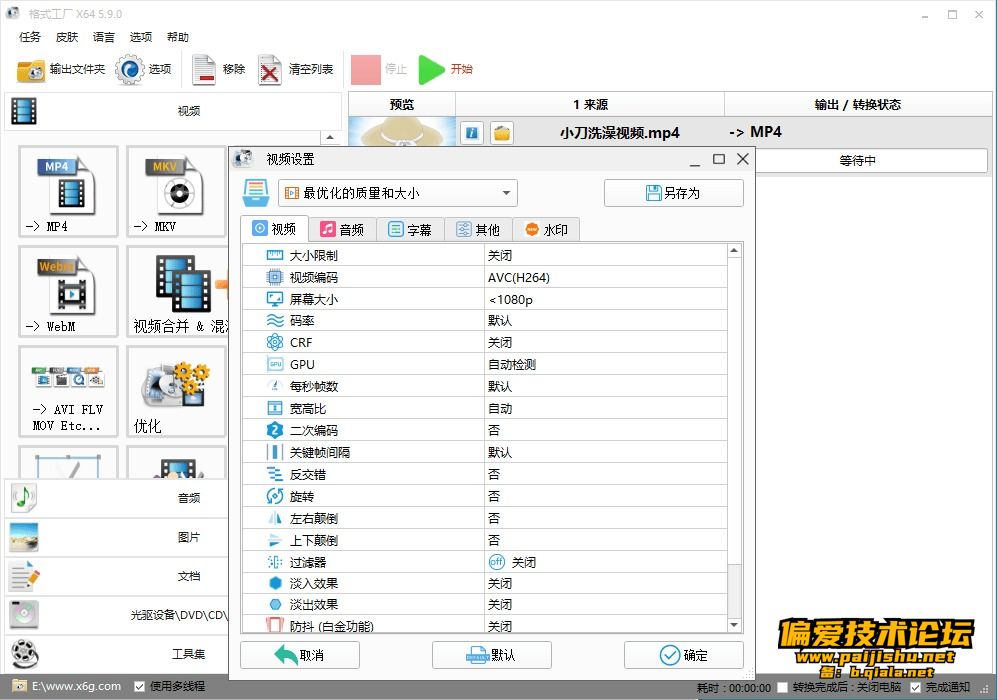Choose the -> WebM format tile
Screen dimensions: 997x700
[x=69, y=291]
